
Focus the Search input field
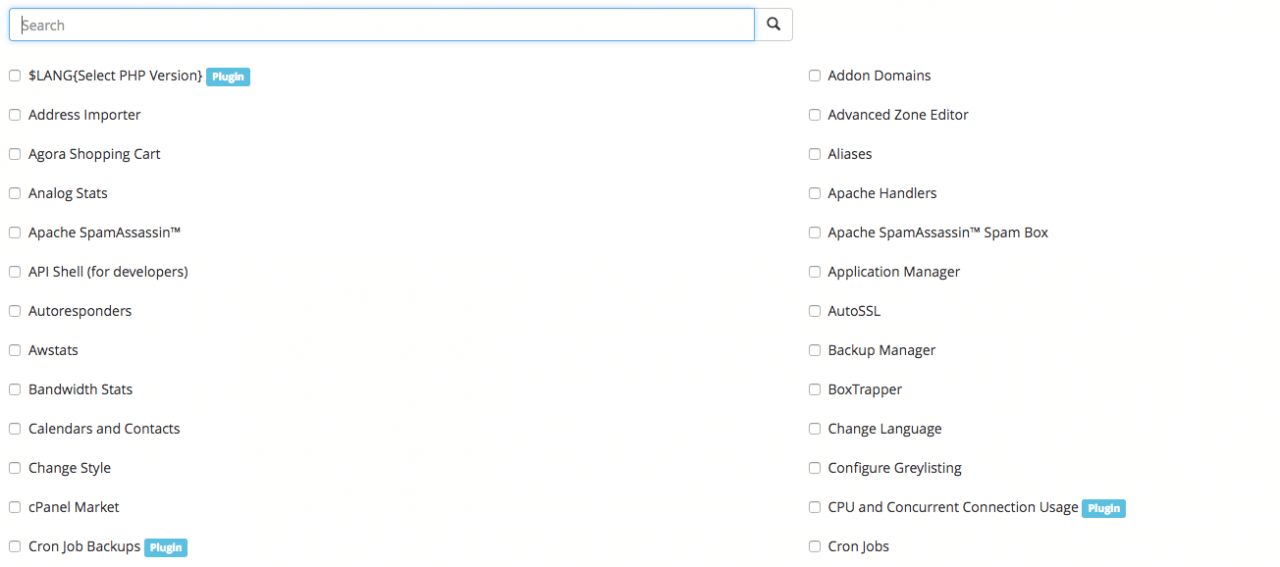(382, 25)
